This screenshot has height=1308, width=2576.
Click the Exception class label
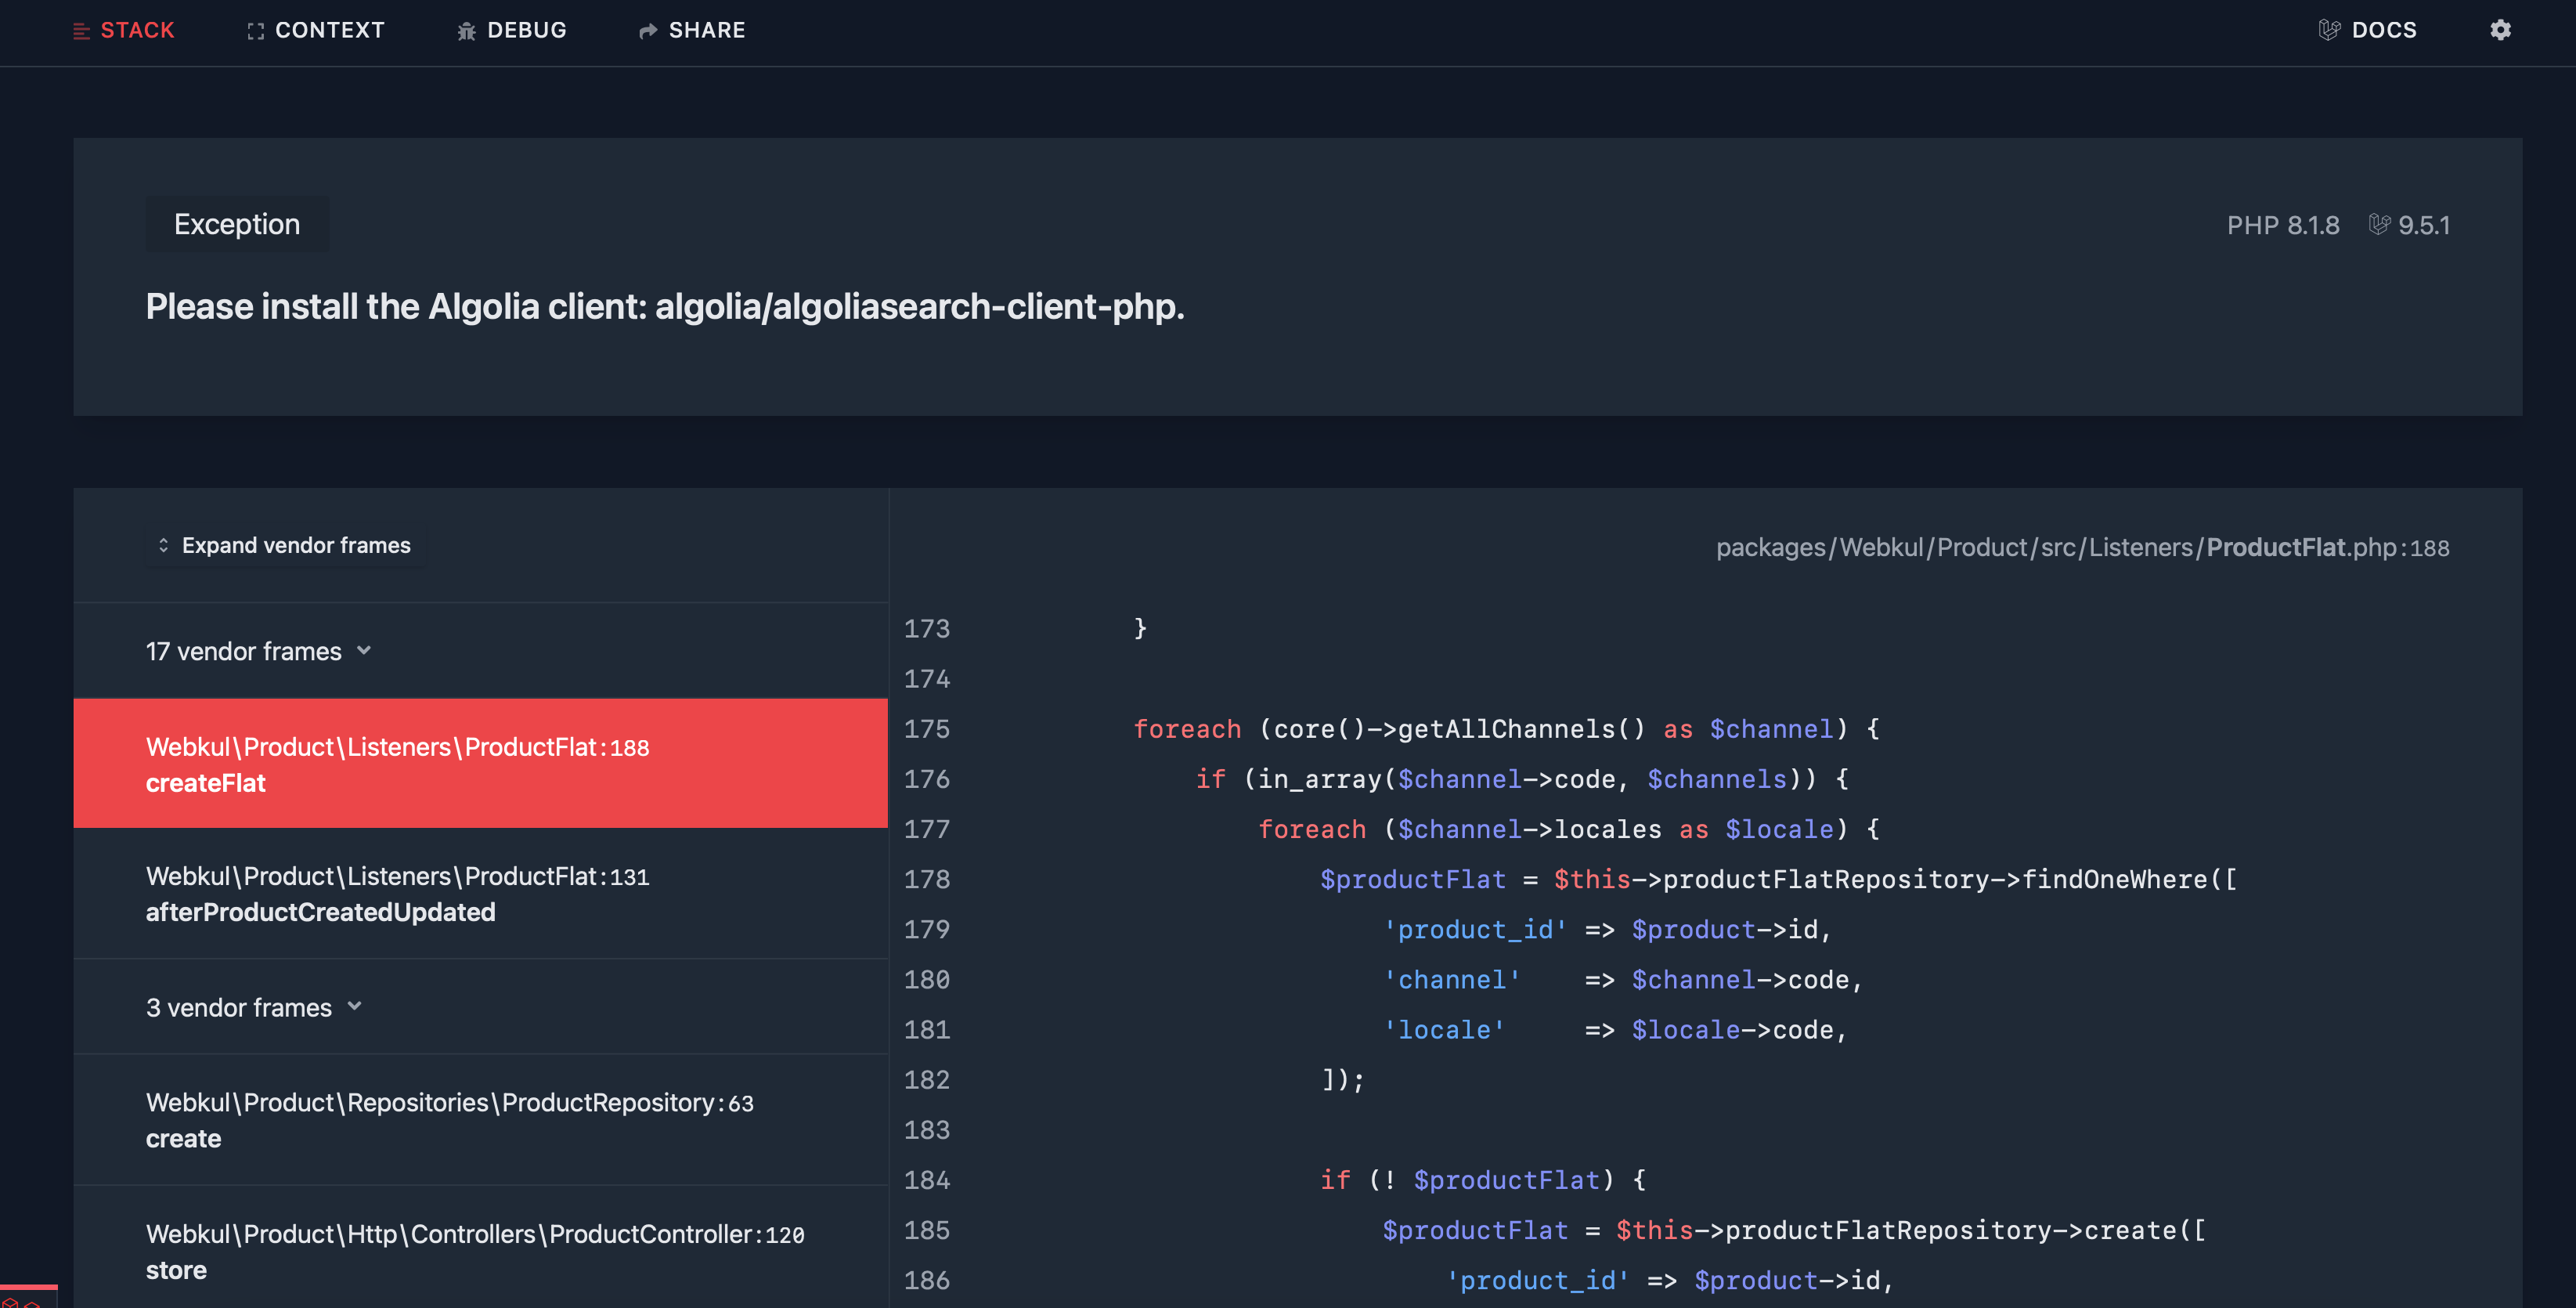click(237, 224)
